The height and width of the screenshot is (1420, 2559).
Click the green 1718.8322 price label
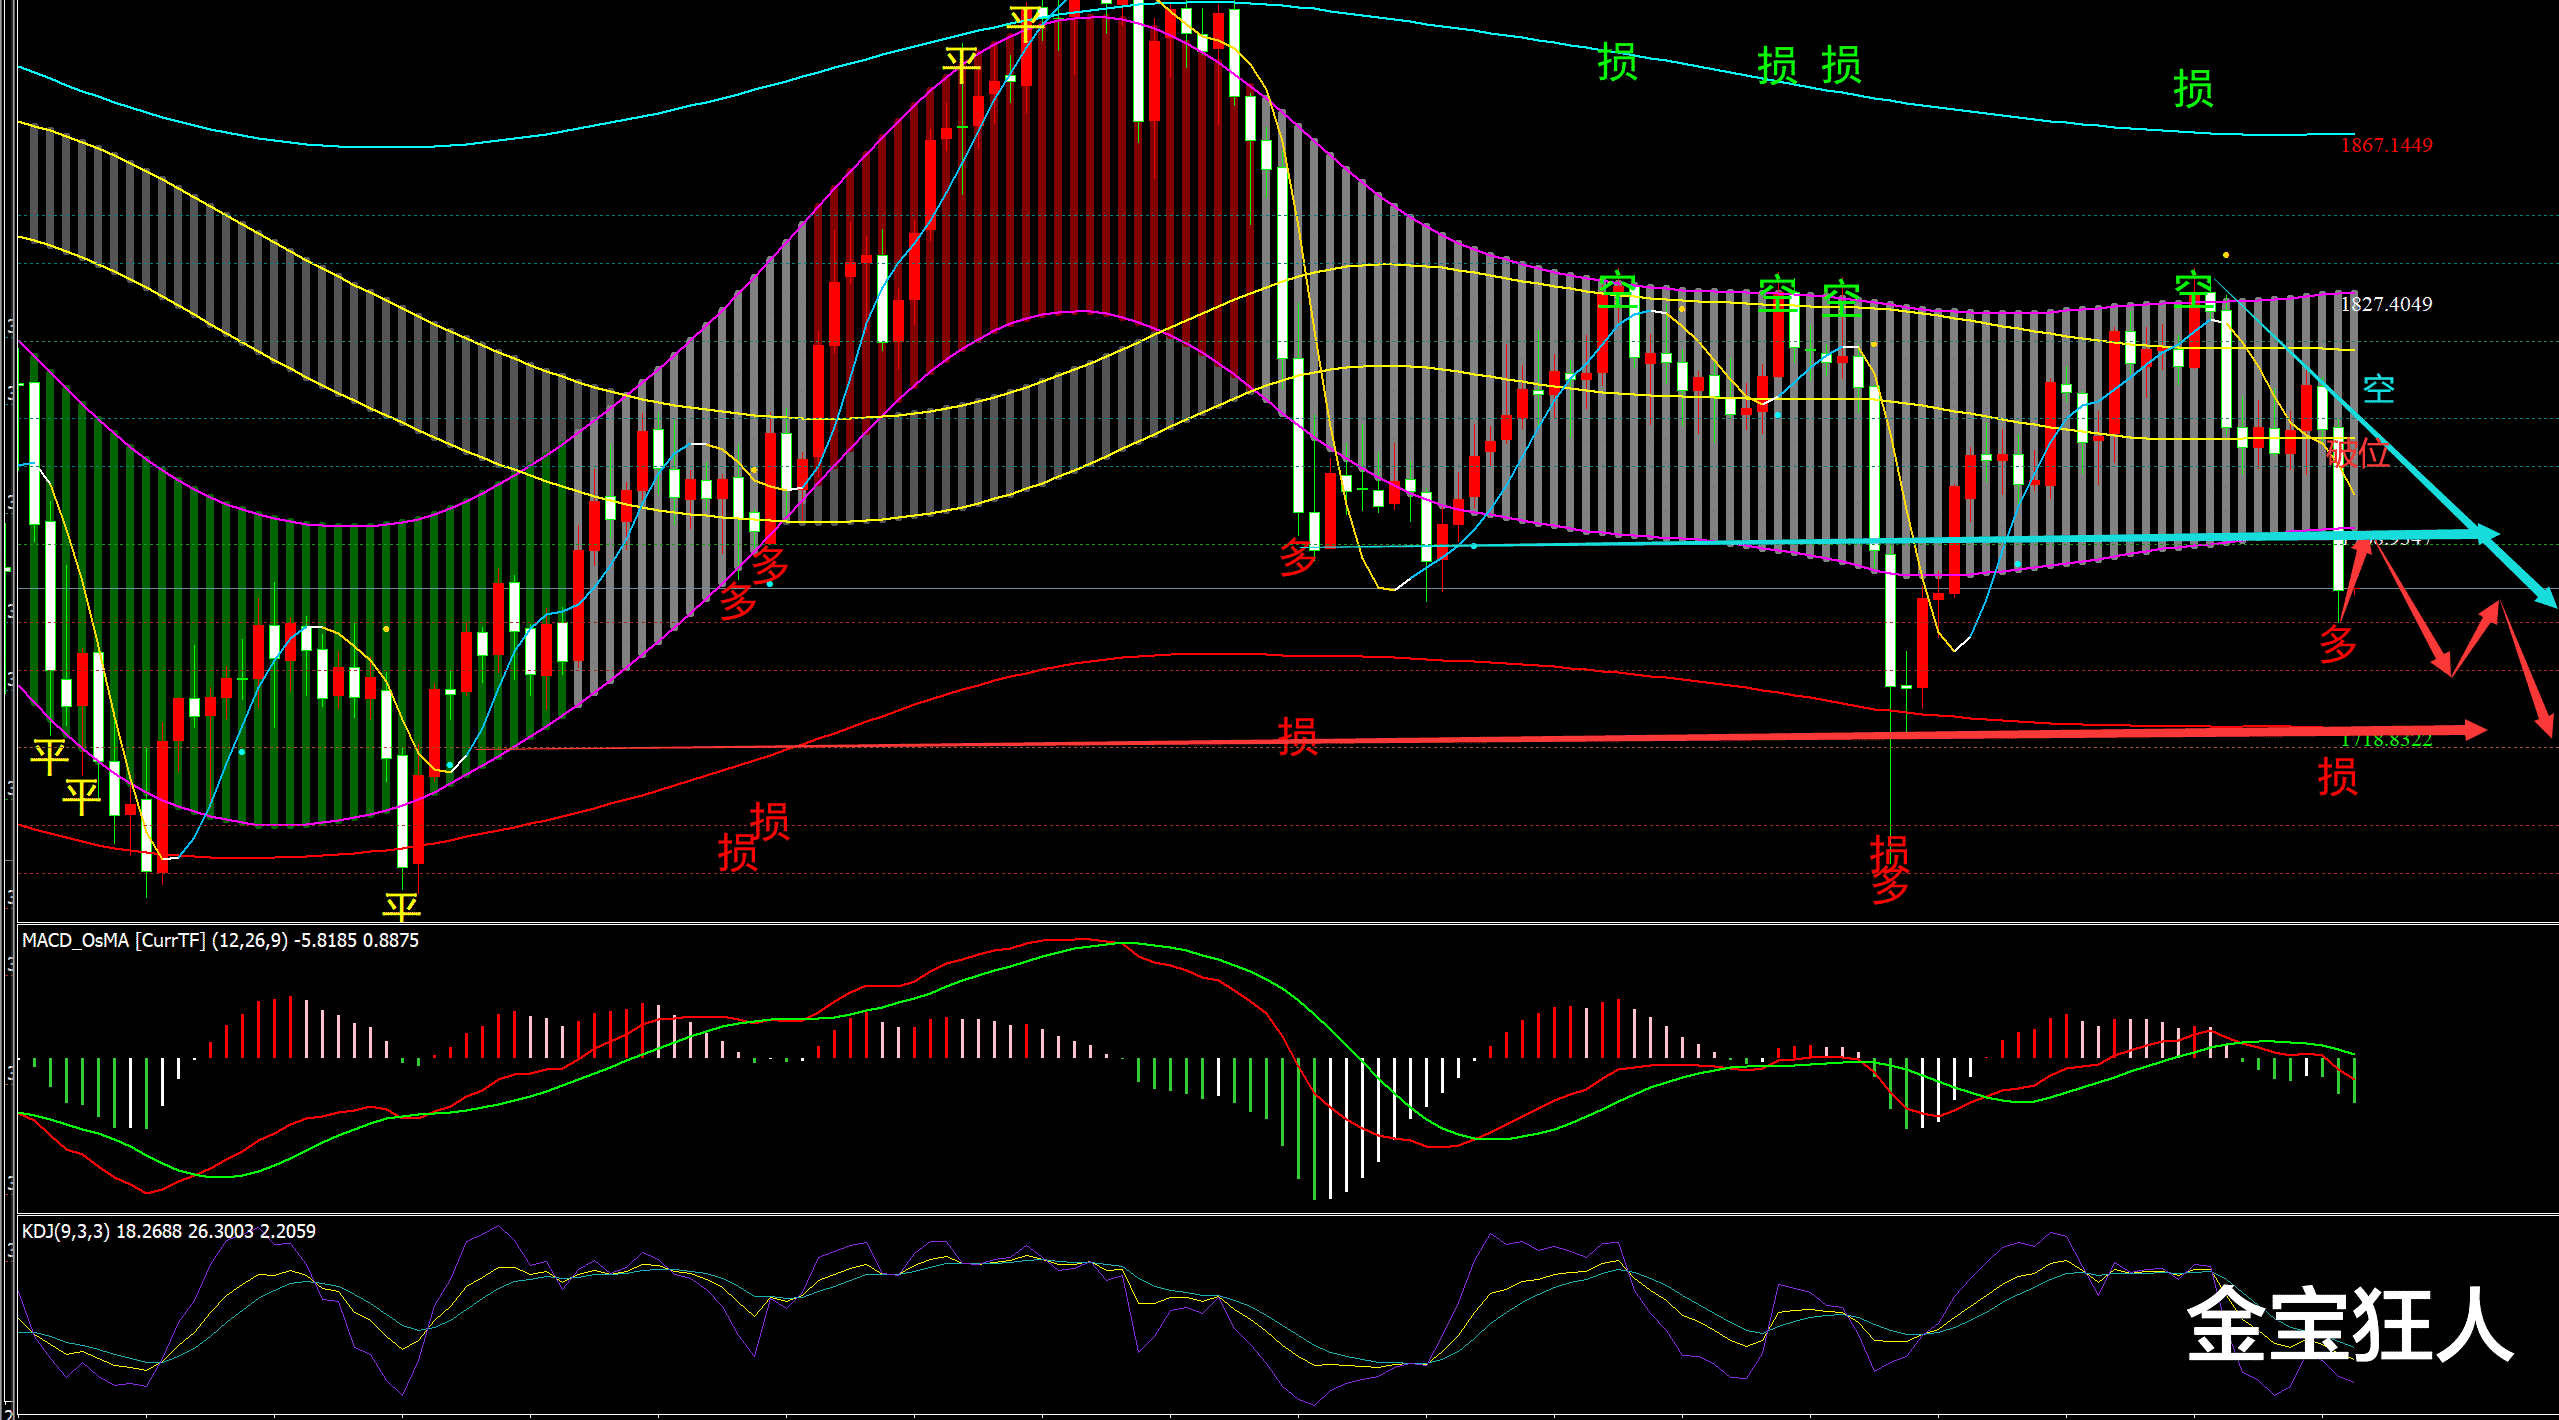click(x=2386, y=740)
